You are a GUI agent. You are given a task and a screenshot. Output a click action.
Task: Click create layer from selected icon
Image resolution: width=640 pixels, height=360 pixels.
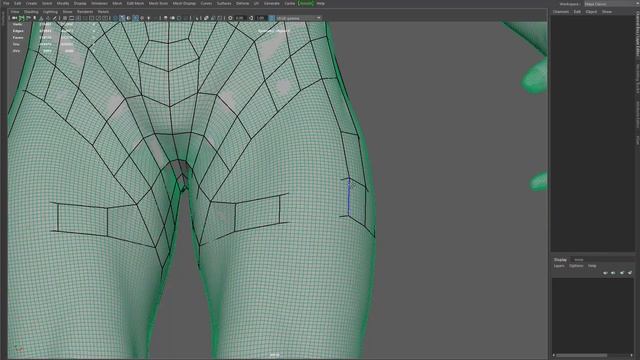pos(630,273)
